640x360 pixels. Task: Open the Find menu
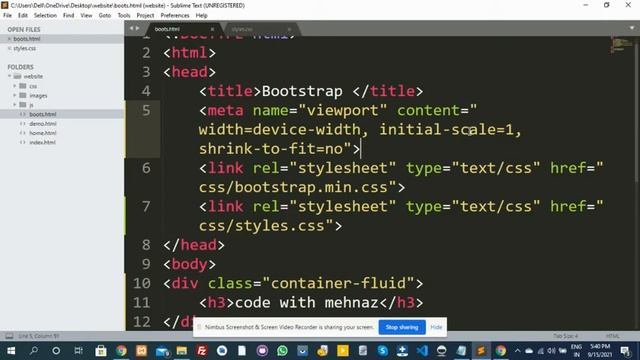pyautogui.click(x=69, y=16)
